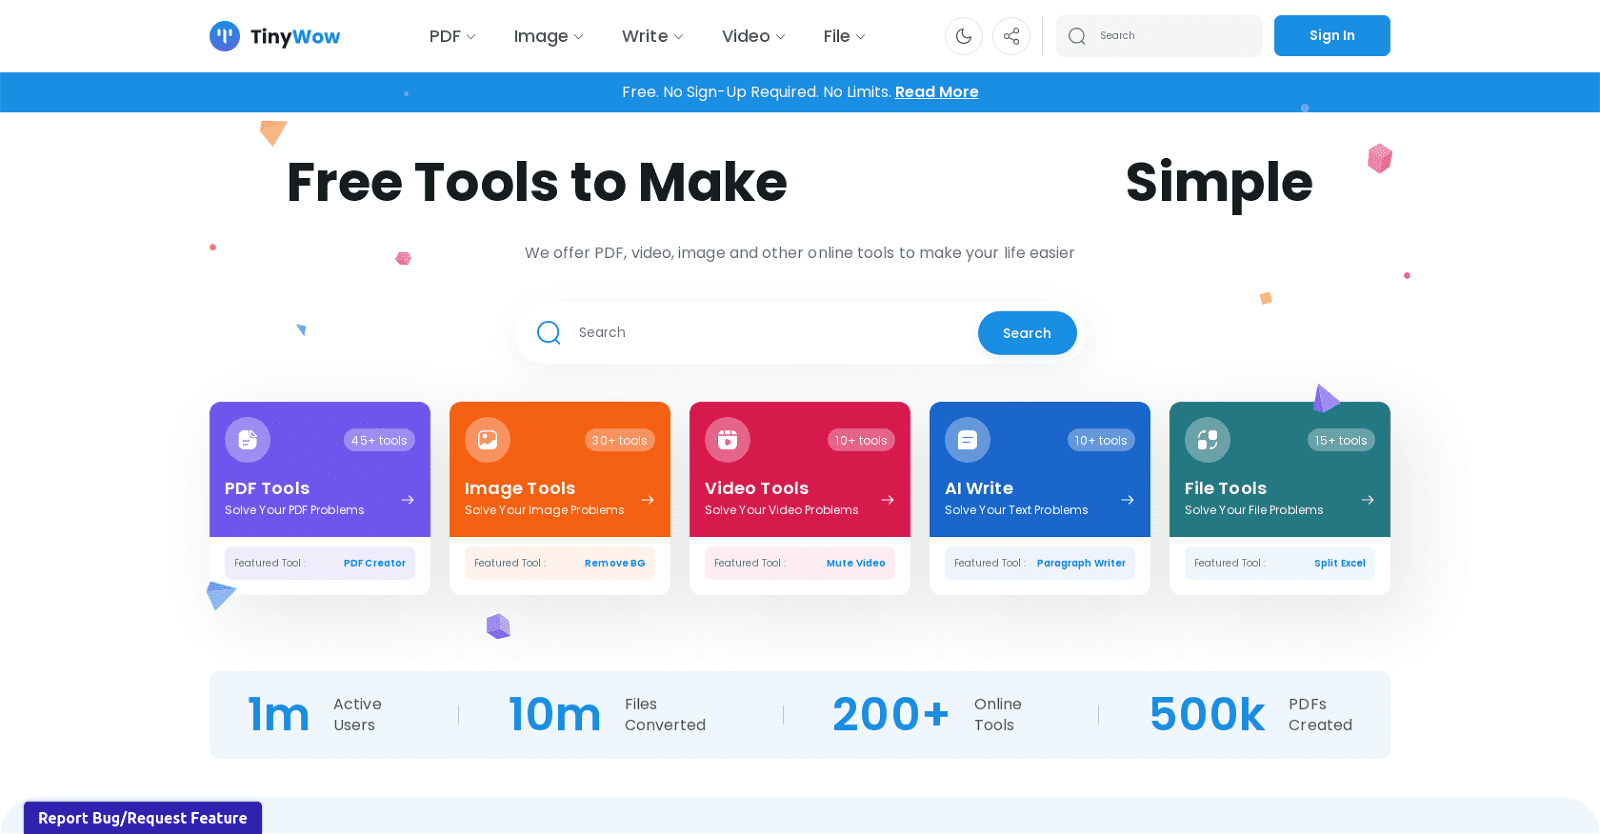The width and height of the screenshot is (1600, 834).
Task: Follow the Read More banner link
Action: 936,92
